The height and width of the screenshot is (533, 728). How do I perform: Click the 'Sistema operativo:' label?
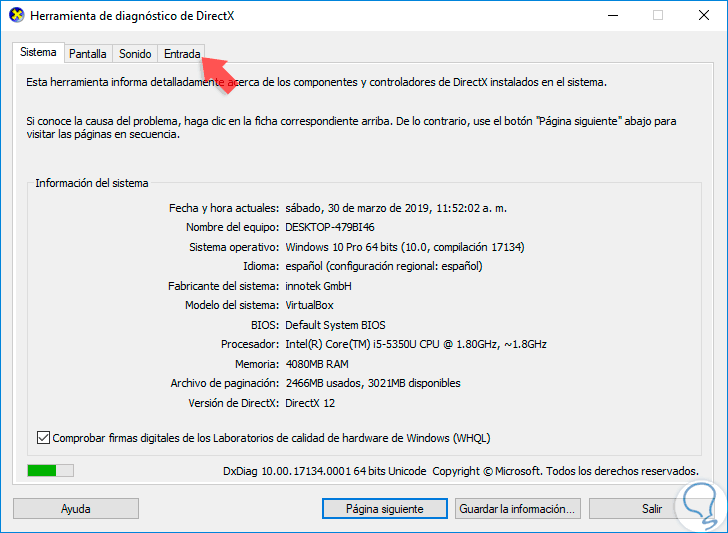point(234,247)
